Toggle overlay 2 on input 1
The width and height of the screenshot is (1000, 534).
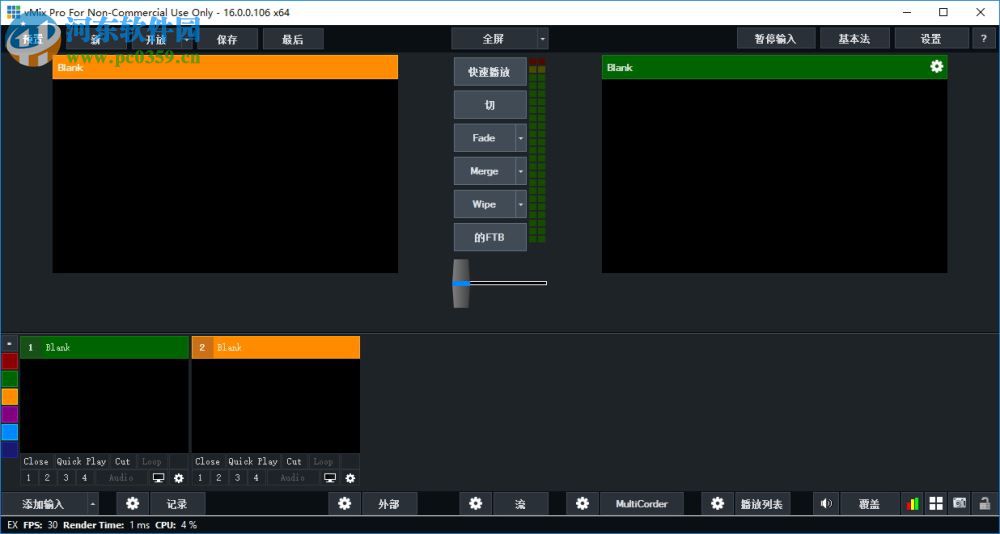47,478
